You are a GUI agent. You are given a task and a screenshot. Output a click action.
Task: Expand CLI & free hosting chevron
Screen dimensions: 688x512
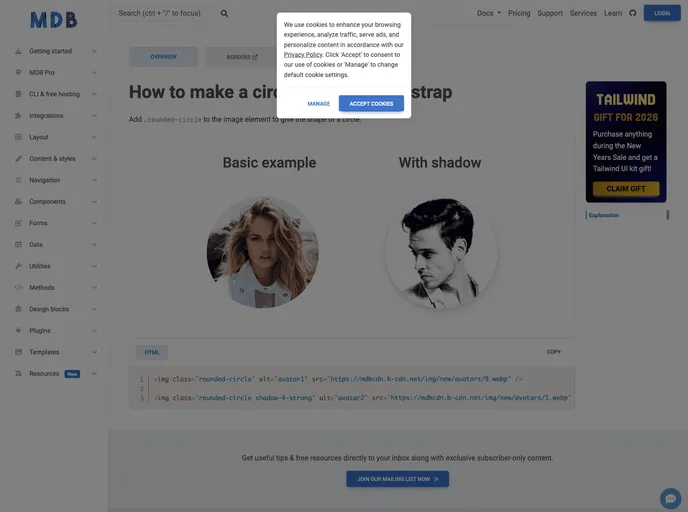click(x=94, y=94)
